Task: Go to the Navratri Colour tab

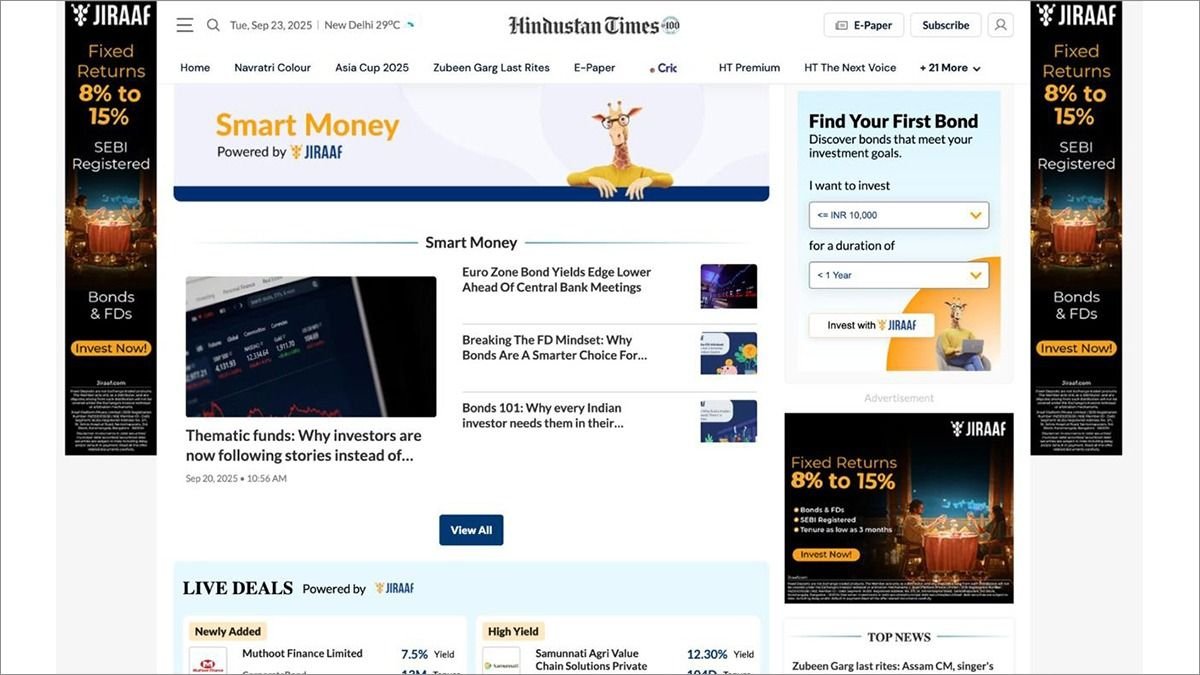Action: coord(272,68)
